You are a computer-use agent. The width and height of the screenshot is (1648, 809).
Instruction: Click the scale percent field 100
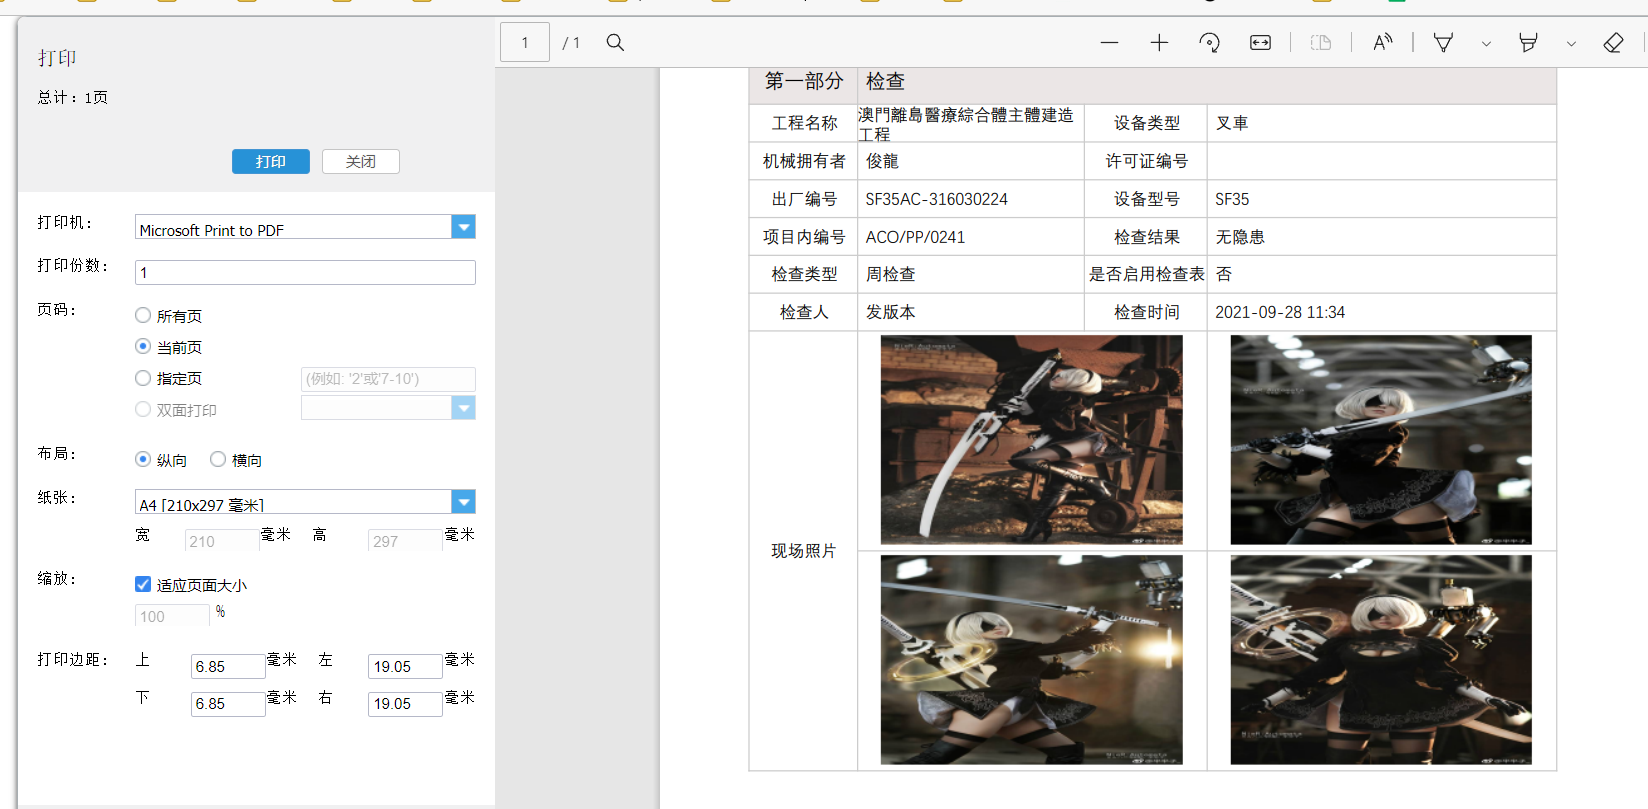tap(172, 616)
